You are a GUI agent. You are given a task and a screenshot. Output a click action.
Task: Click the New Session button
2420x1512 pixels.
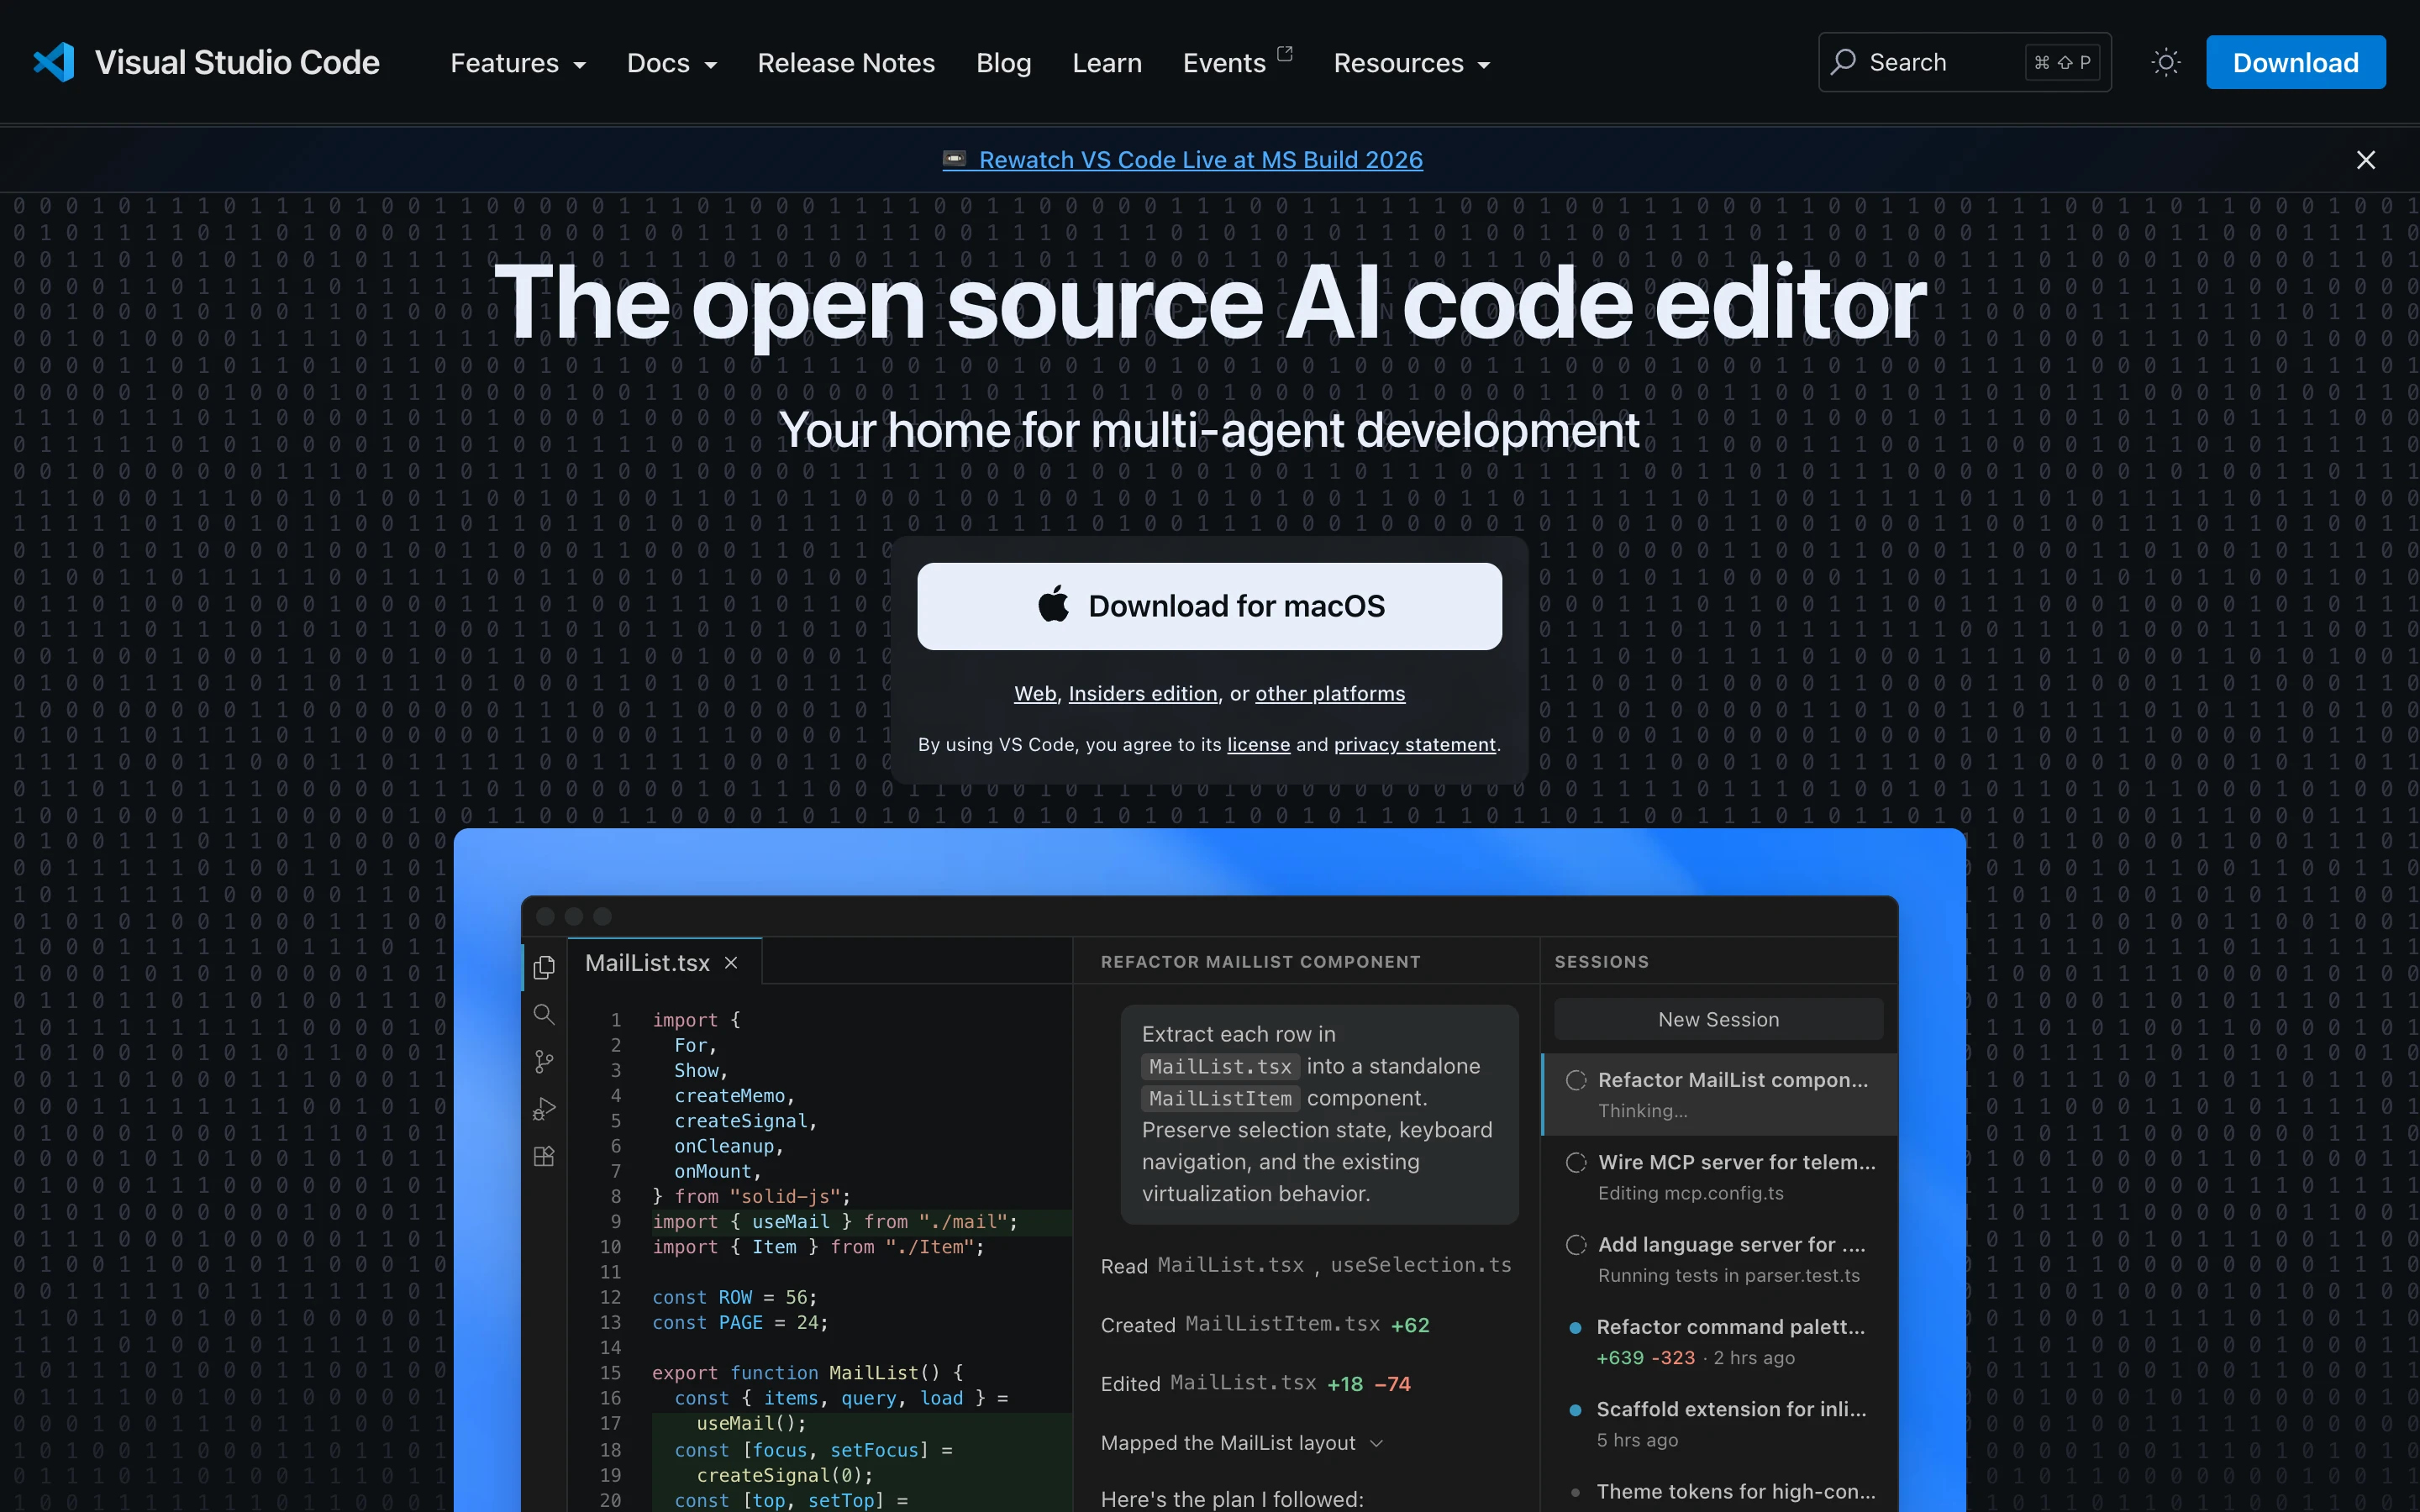1718,1019
